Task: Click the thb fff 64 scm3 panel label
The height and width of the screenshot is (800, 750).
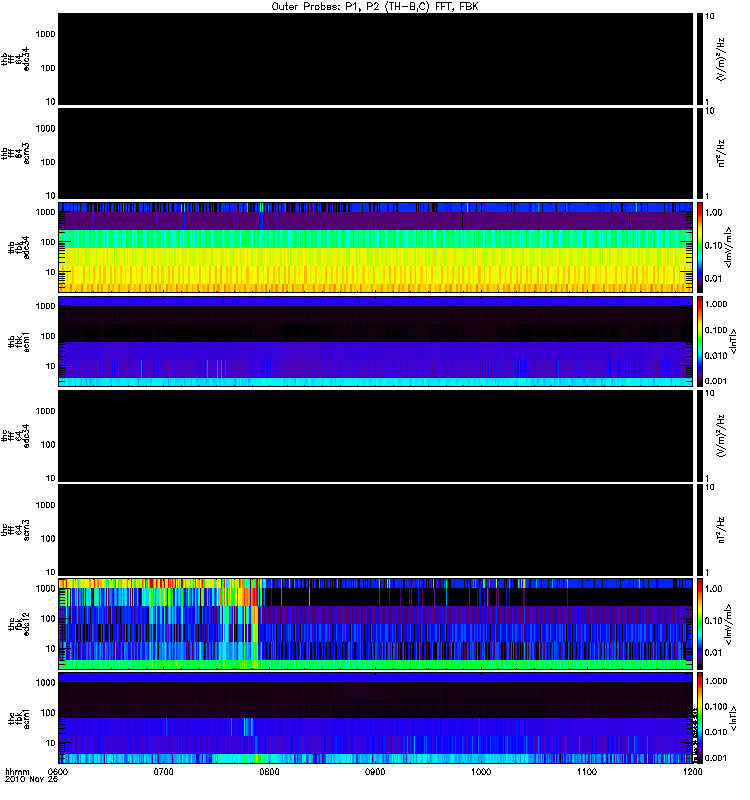Action: [15, 154]
